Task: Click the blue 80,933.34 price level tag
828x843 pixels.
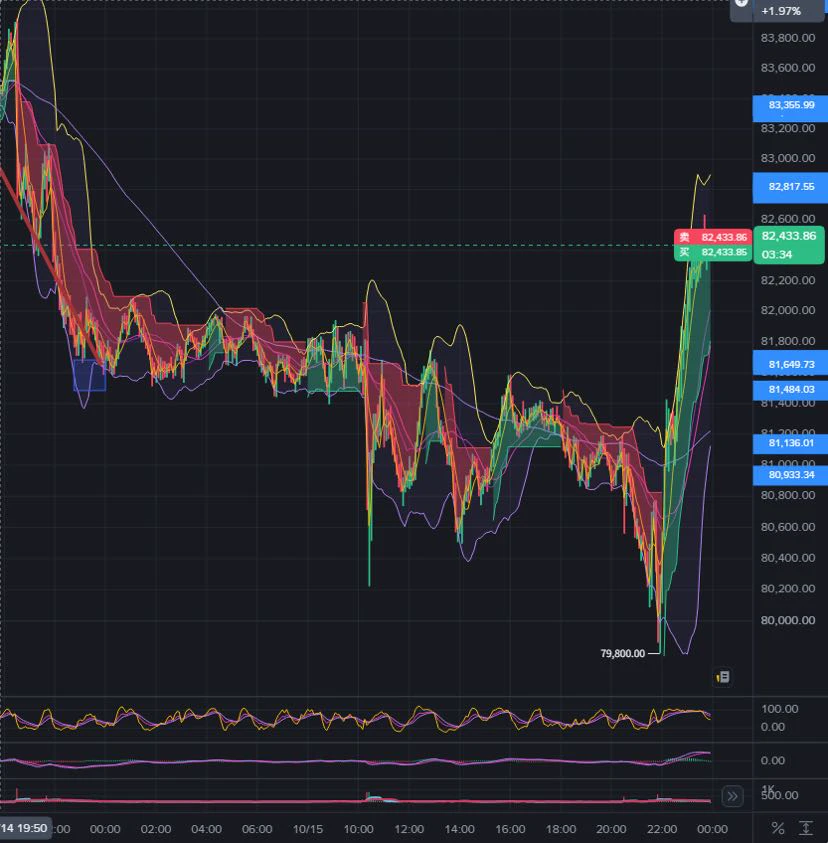Action: tap(790, 475)
